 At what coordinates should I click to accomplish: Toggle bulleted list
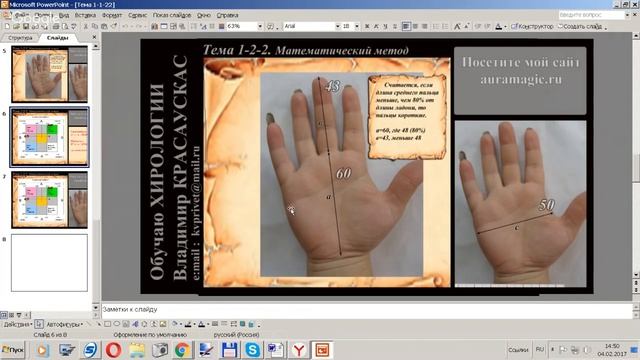445,26
